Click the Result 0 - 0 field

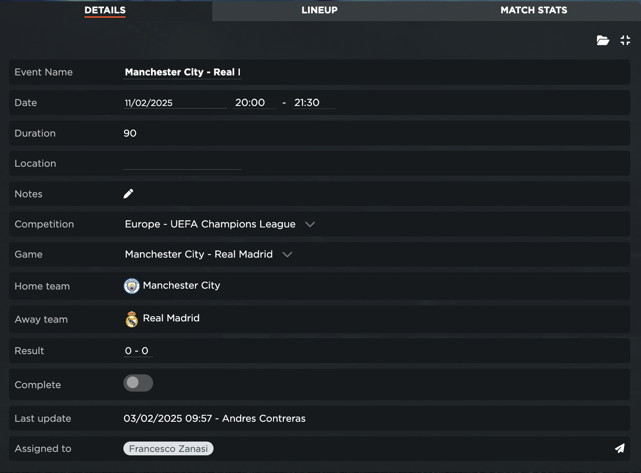click(138, 351)
